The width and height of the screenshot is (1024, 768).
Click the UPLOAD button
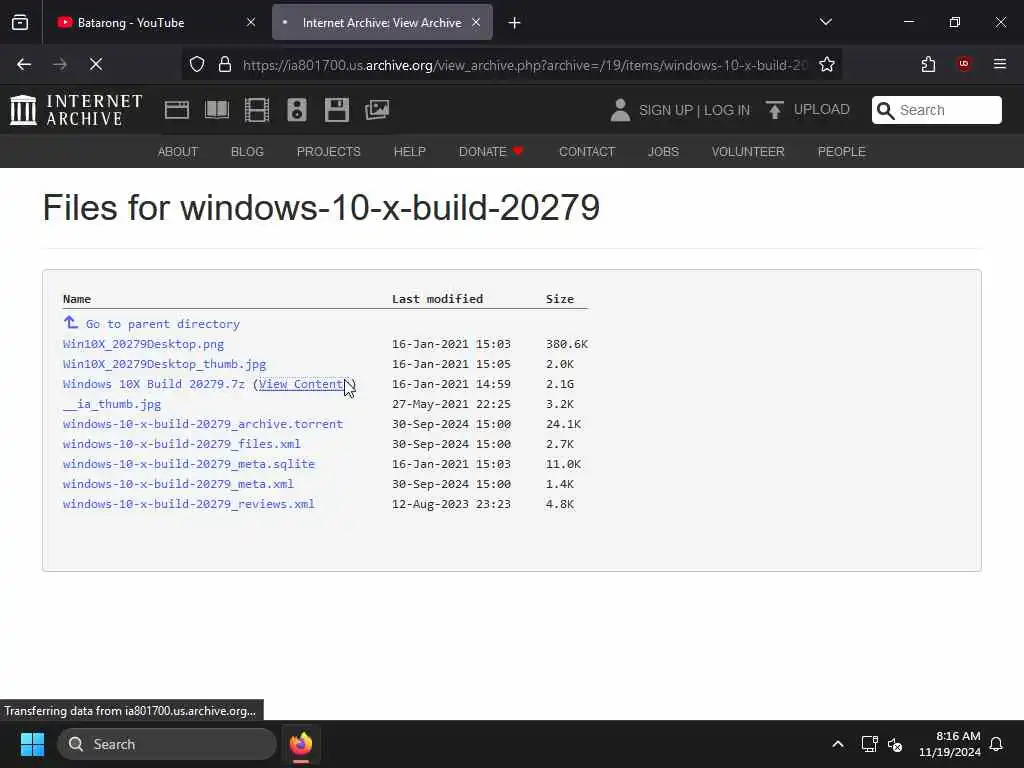808,110
